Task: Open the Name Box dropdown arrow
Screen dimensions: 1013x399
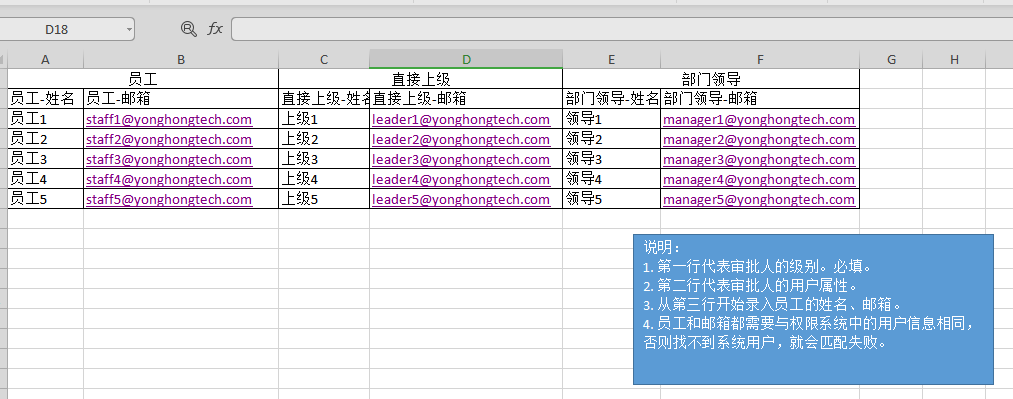Action: click(129, 29)
